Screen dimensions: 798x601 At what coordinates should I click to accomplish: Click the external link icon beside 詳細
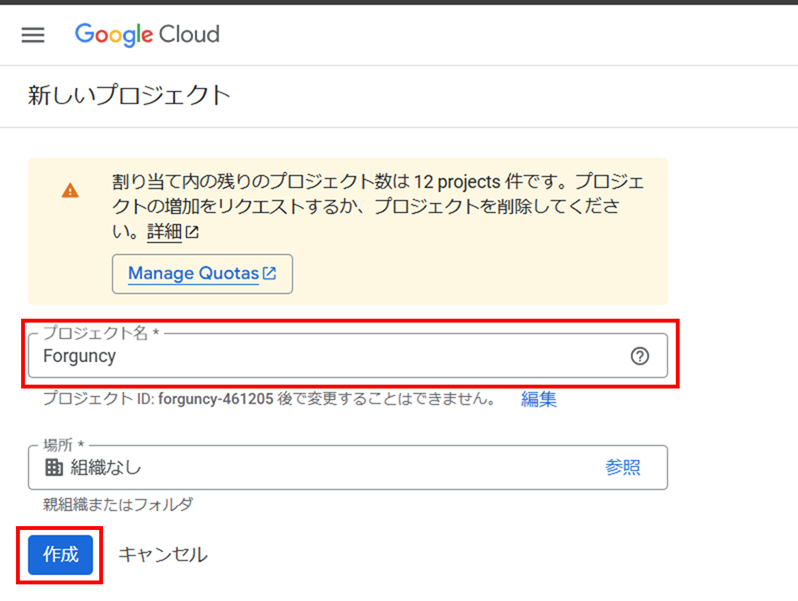click(x=192, y=232)
